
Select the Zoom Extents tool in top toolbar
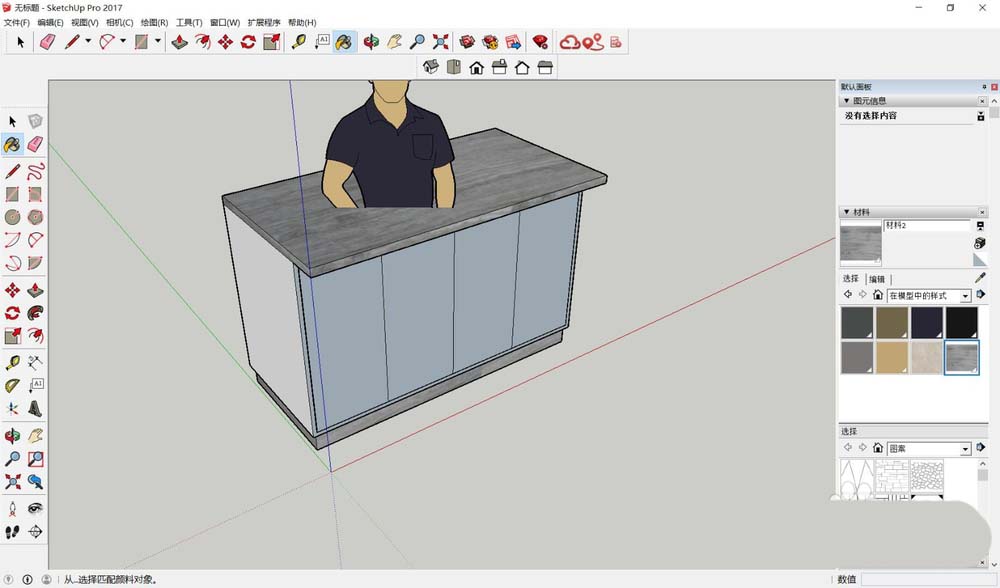440,41
